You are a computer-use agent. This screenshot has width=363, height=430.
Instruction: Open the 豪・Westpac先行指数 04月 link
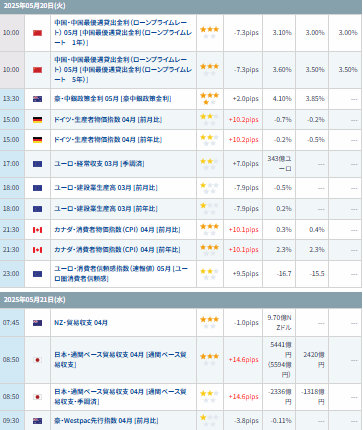(x=106, y=421)
